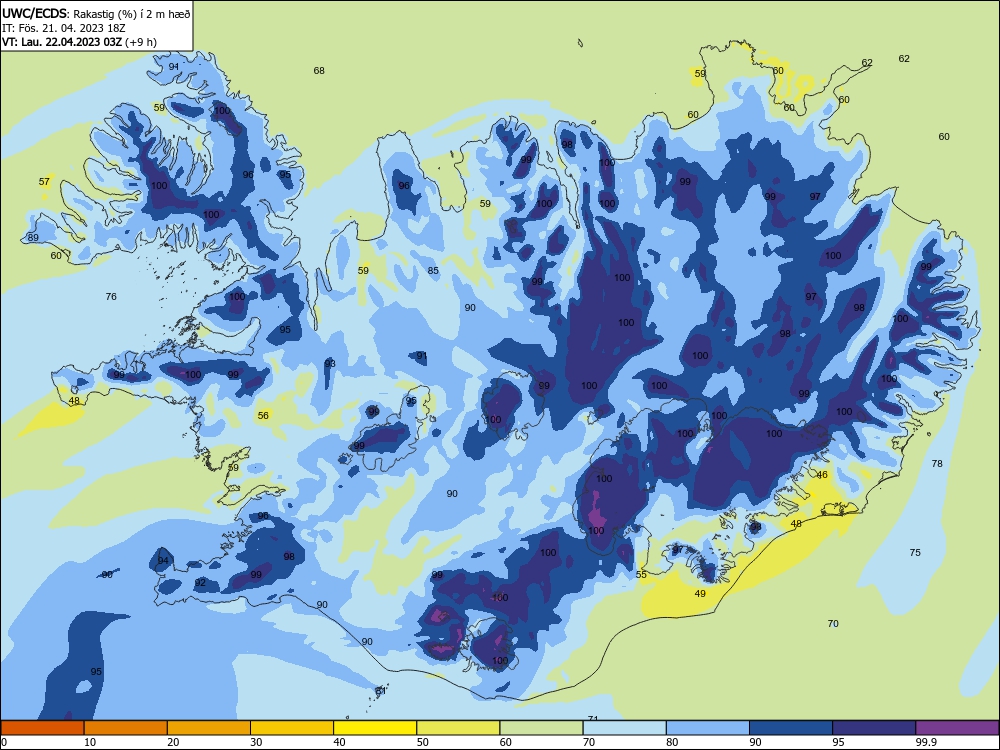
Task: Click the '89' value at the western tip
Action: click(33, 238)
